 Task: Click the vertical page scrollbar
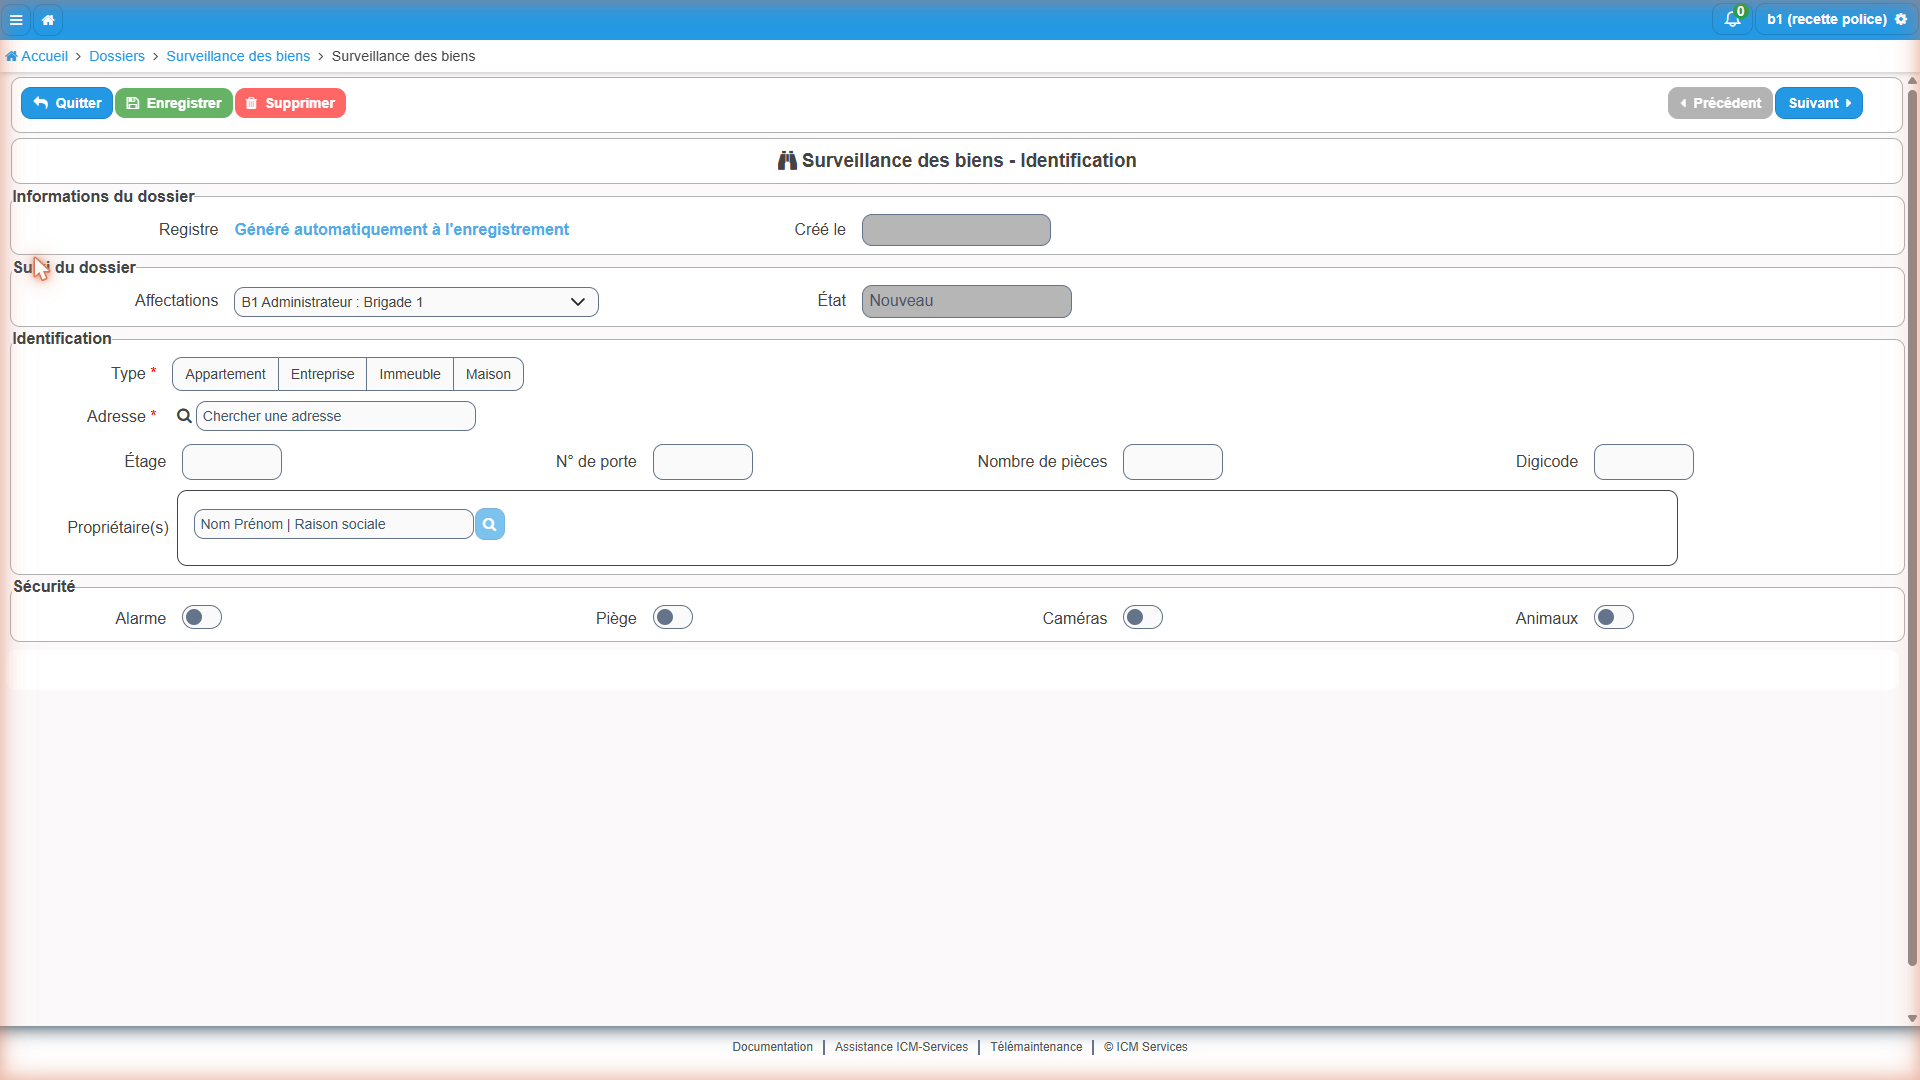[x=1912, y=528]
